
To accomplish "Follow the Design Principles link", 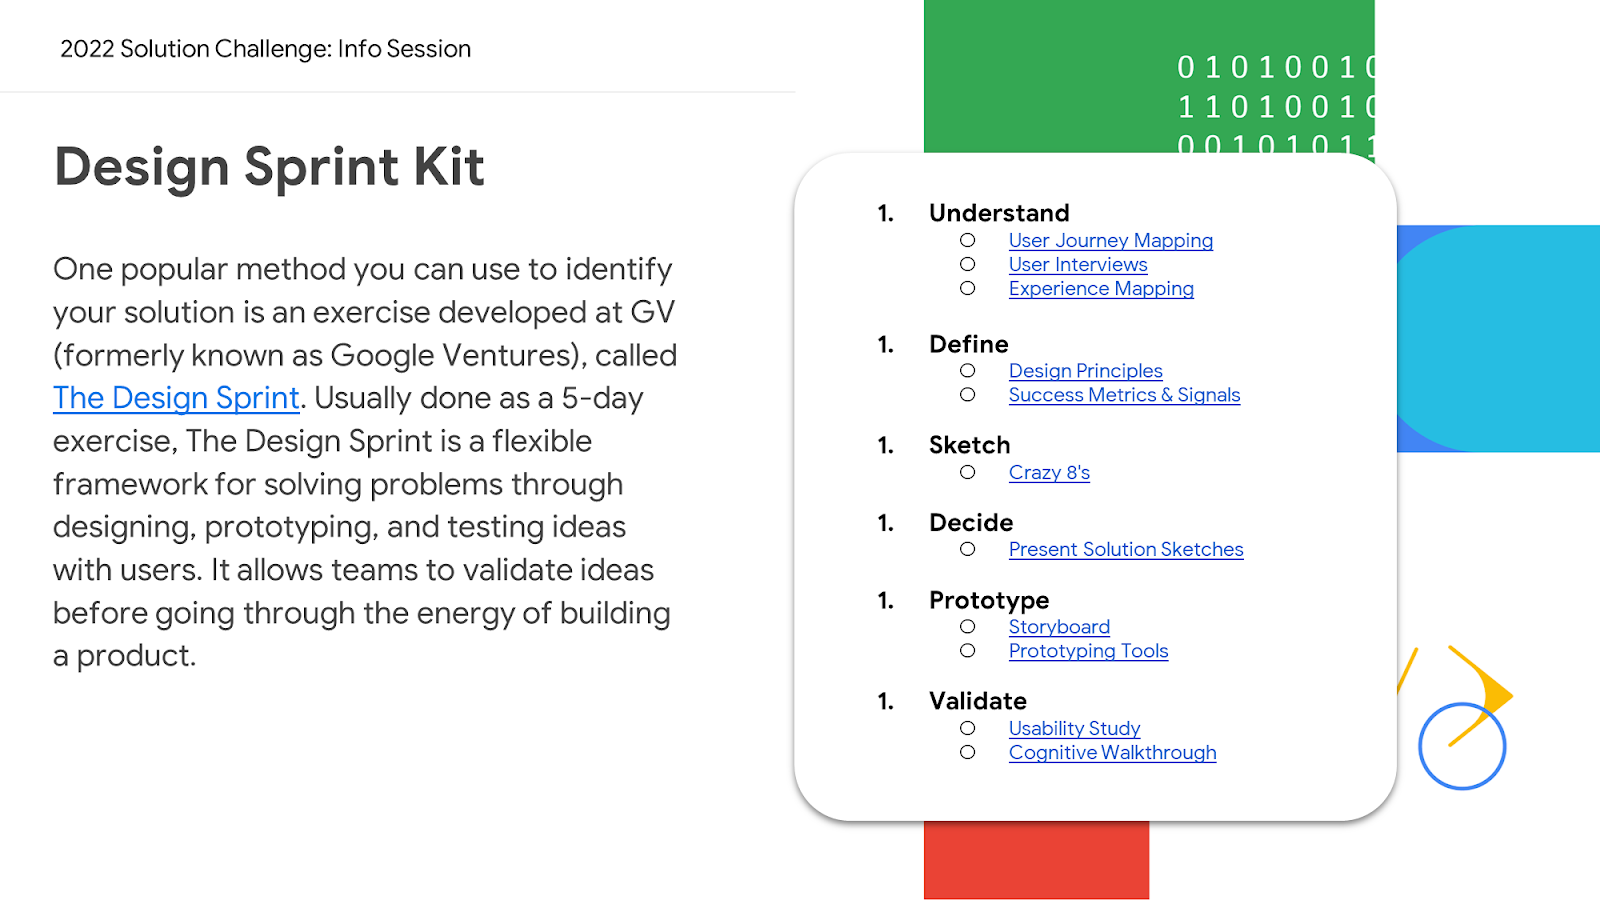I will point(1085,371).
